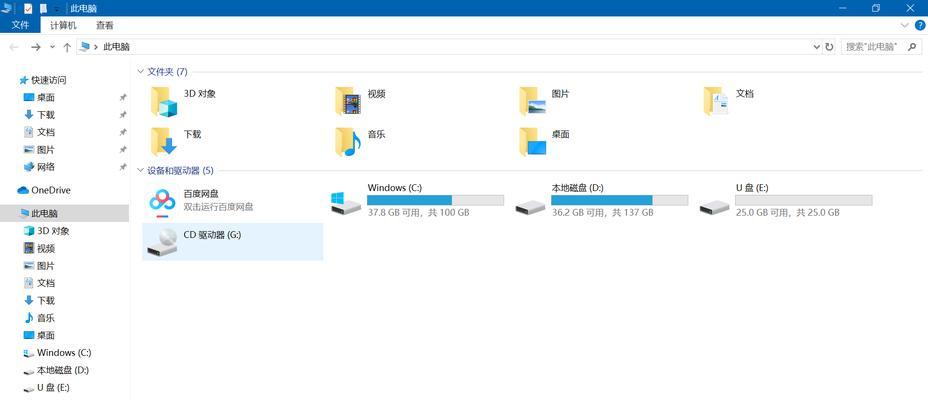Click the U 盘 (E:) capacity bar

[804, 200]
